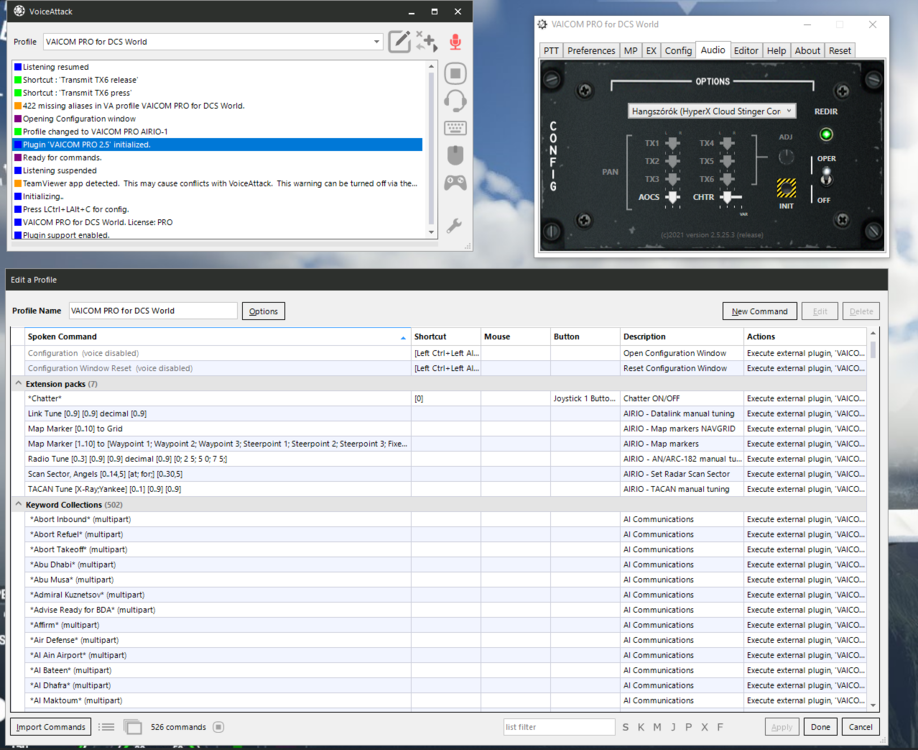This screenshot has width=918, height=750.
Task: Adjust the CHTR volume slider
Action: click(x=730, y=197)
